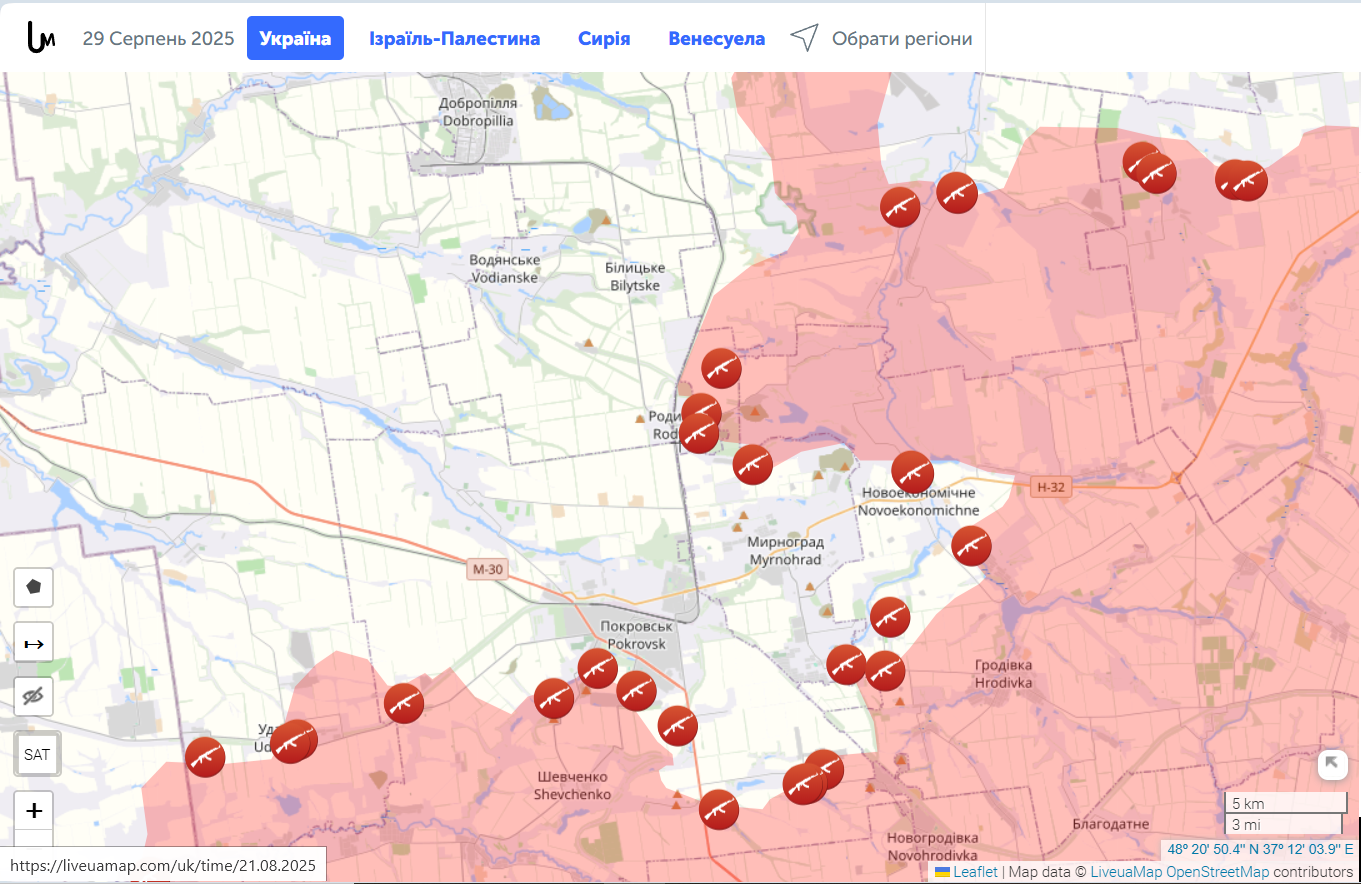The height and width of the screenshot is (884, 1361).
Task: Open the Сирія region tab
Action: pos(604,39)
